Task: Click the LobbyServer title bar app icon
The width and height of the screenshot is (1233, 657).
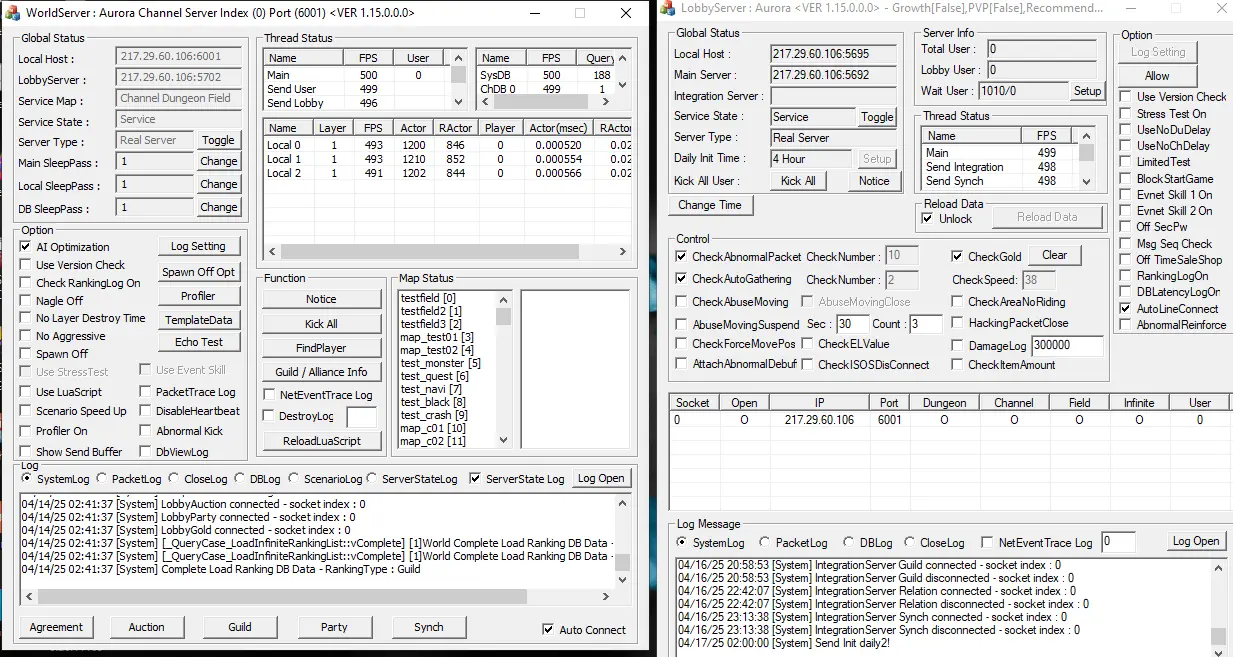Action: (668, 8)
